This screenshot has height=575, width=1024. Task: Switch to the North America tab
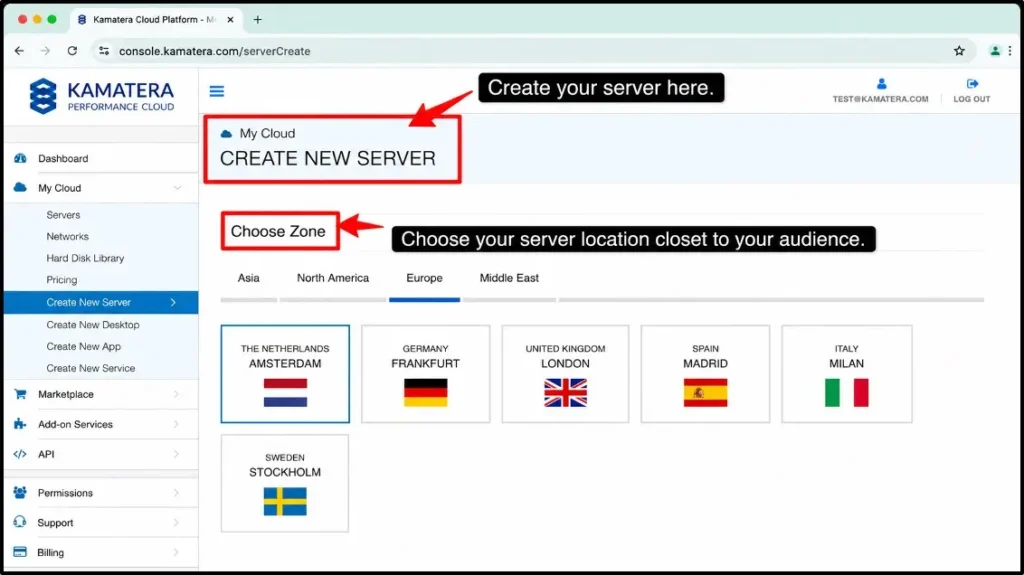333,278
